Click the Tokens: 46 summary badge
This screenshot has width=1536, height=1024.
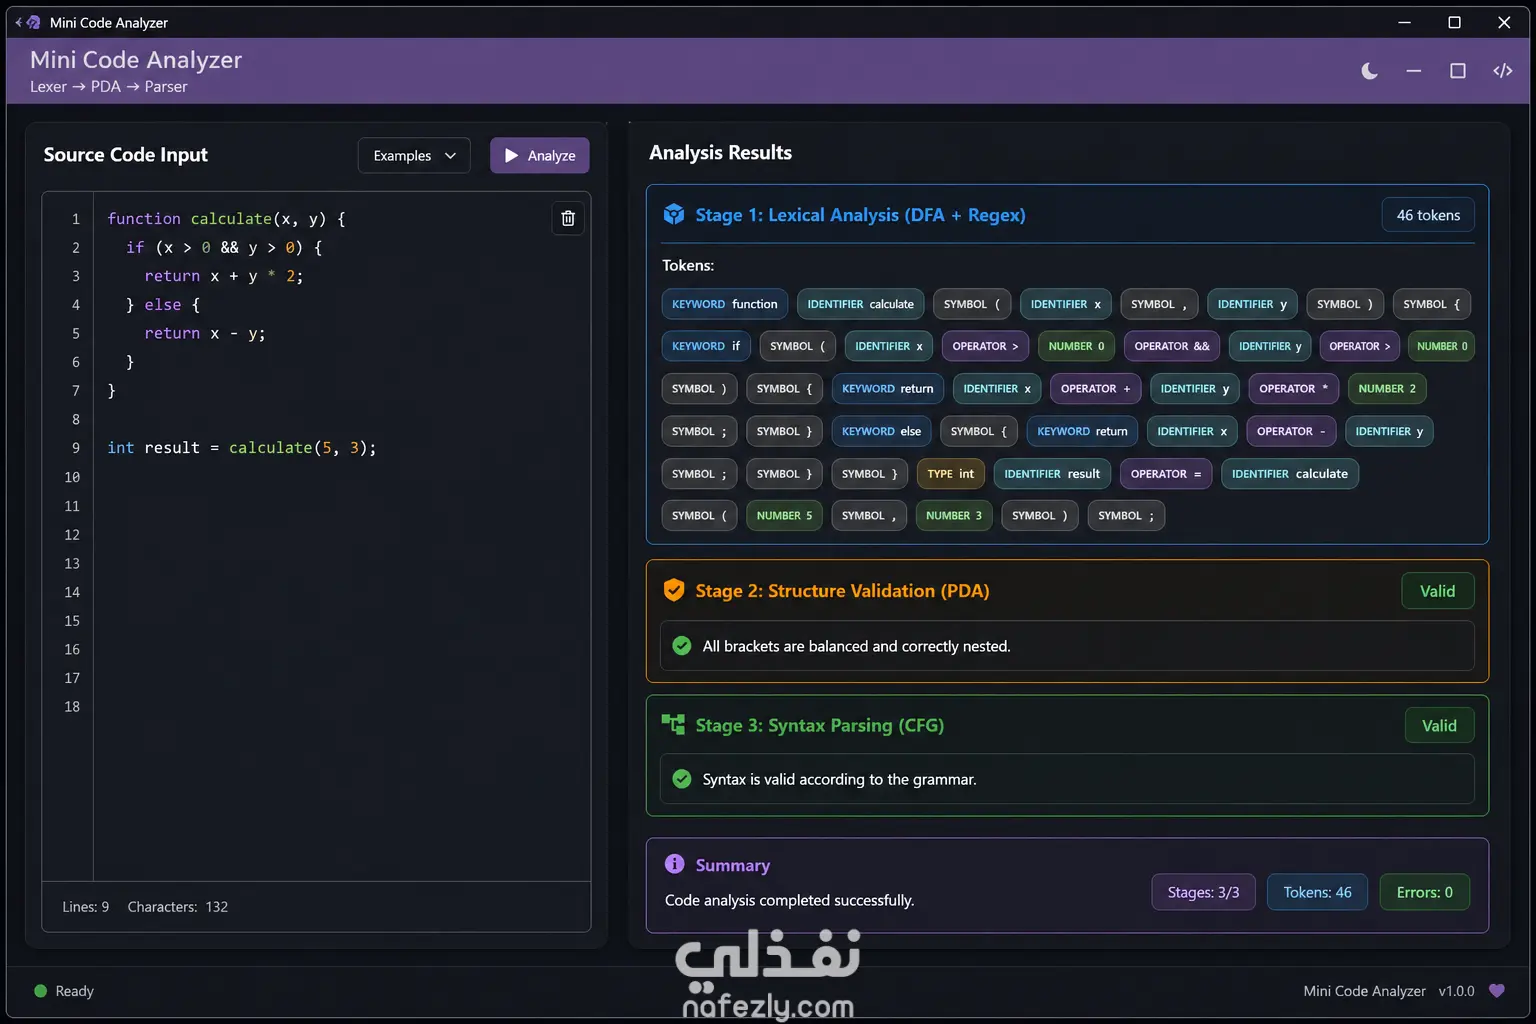coord(1317,892)
